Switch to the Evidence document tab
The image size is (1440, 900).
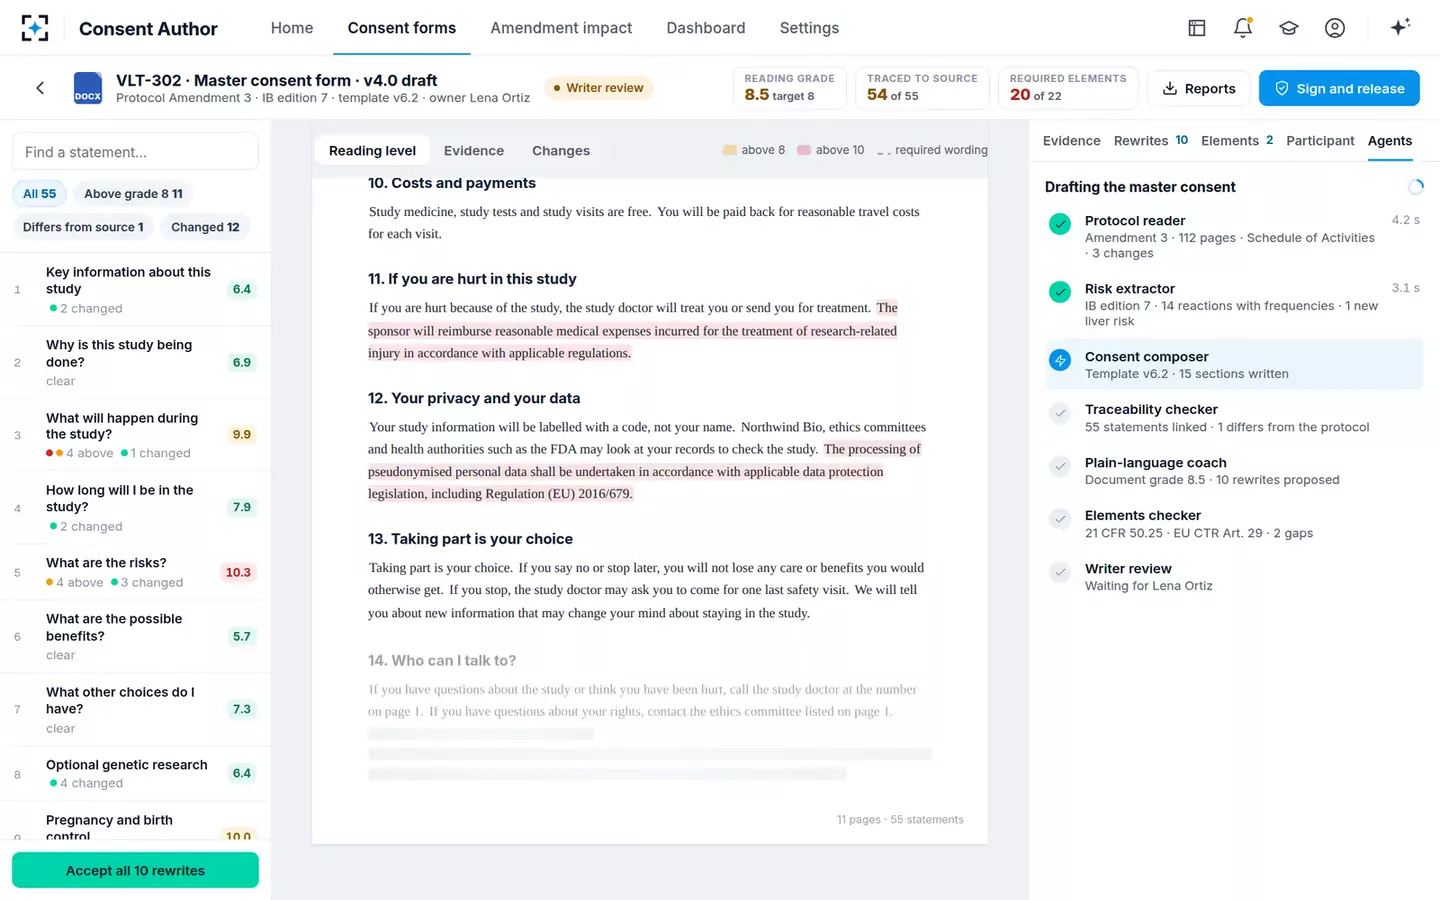474,151
